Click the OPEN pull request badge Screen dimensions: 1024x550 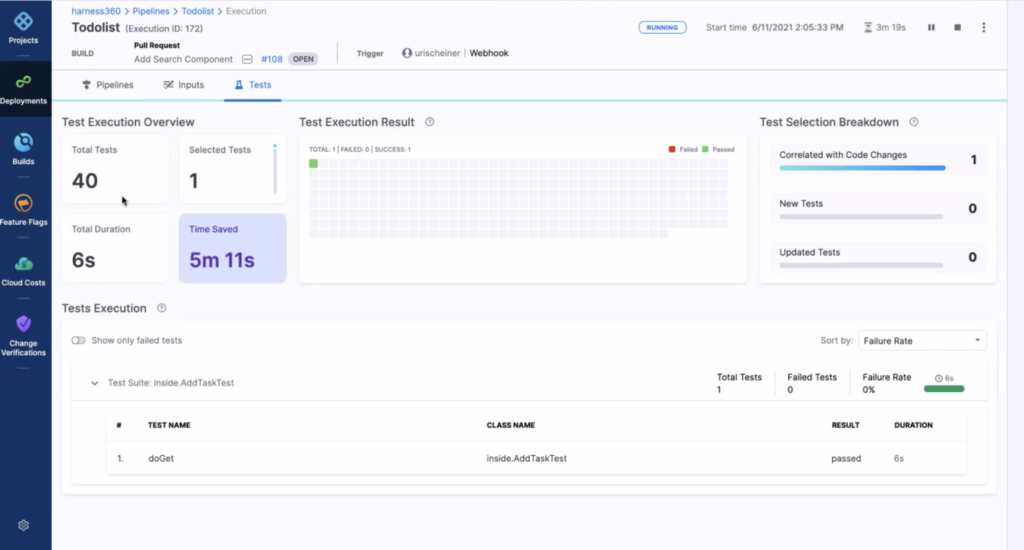(x=303, y=59)
